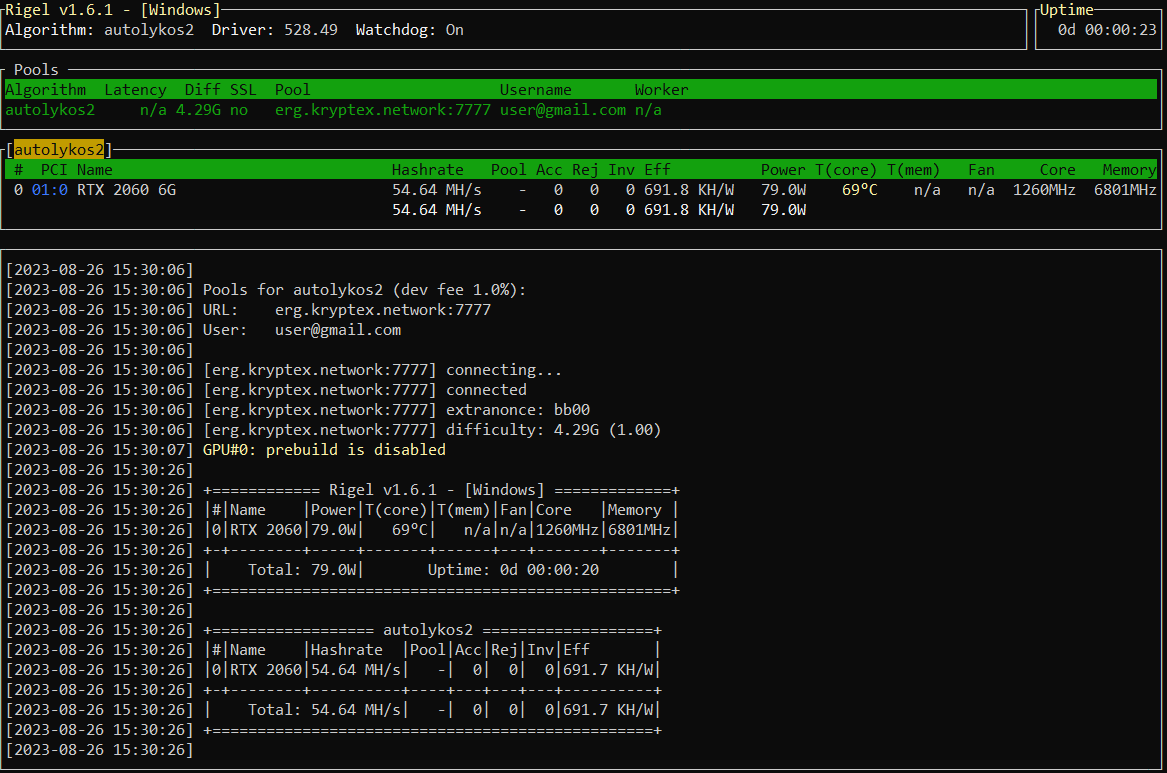Click the GPU row's "691.8 KH/W" efficiency value
The width and height of the screenshot is (1167, 773).
point(689,190)
